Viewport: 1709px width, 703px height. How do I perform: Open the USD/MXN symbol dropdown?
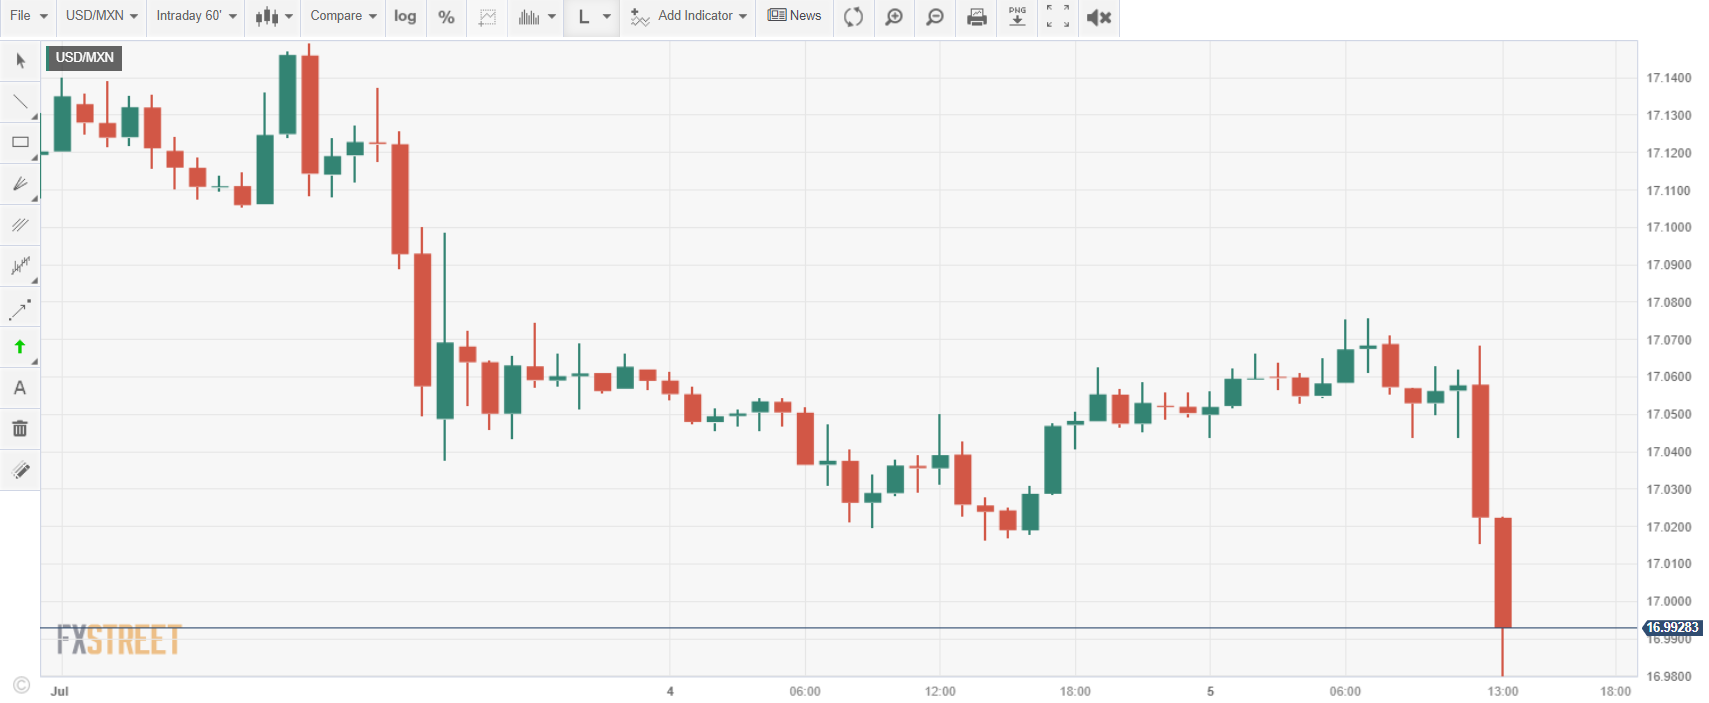(101, 16)
